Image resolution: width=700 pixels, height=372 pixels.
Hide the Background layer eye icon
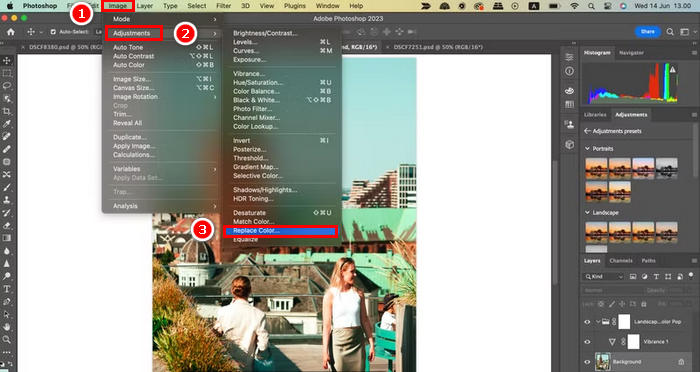click(x=588, y=362)
